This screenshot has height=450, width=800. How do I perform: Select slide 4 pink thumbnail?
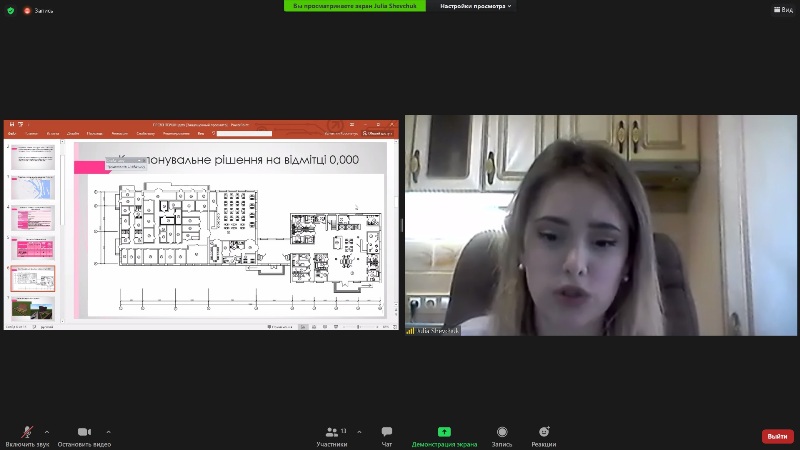point(33,218)
